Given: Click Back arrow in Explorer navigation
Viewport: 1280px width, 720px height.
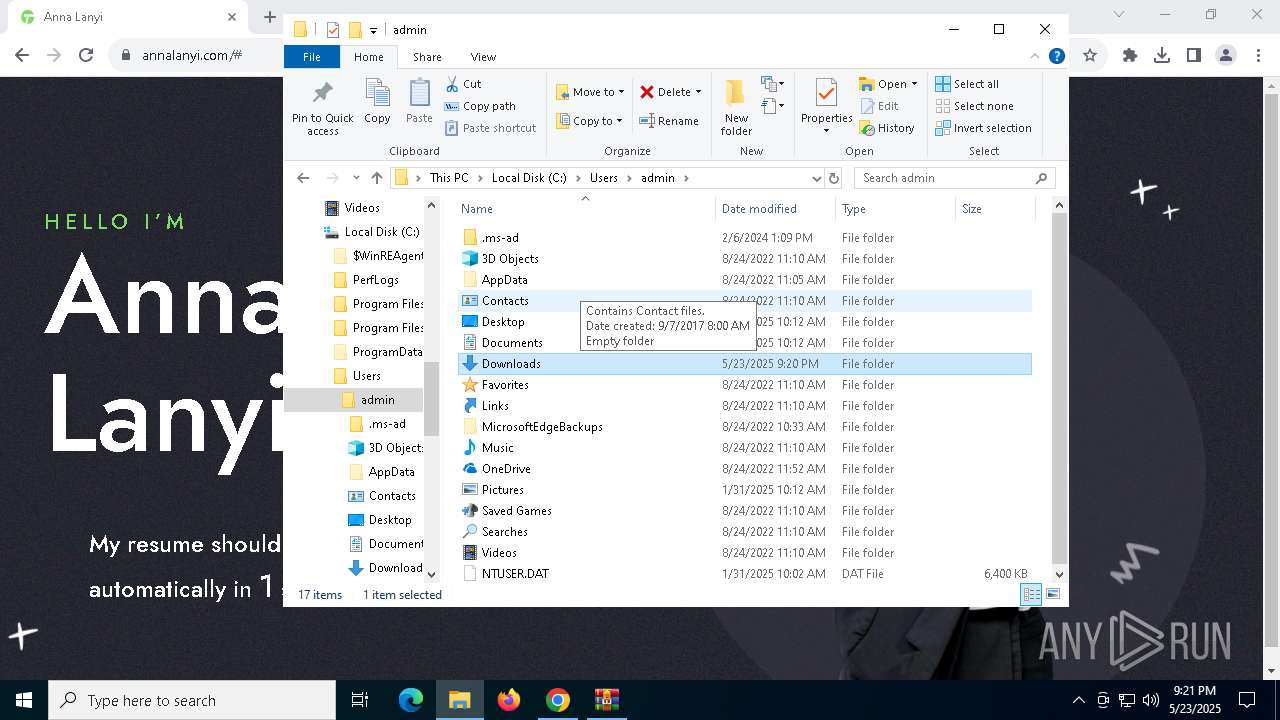Looking at the screenshot, I should click(303, 178).
